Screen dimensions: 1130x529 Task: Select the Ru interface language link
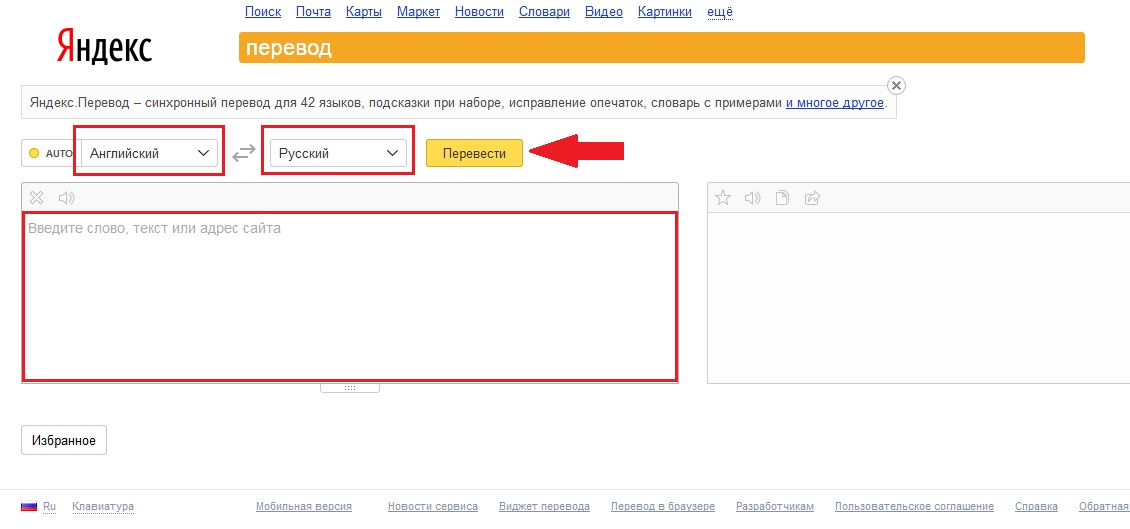[49, 507]
